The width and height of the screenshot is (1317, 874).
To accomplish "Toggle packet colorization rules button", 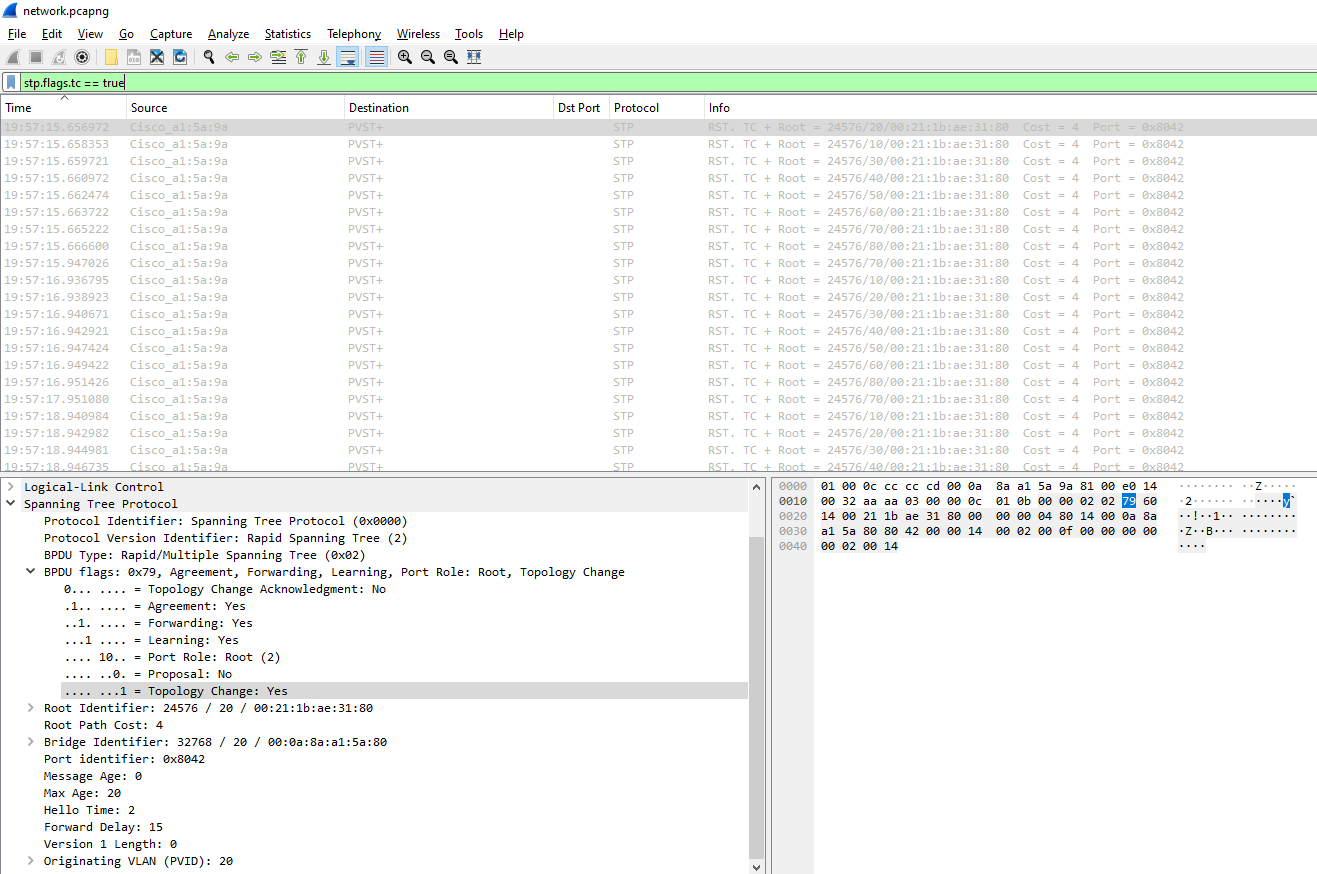I will click(377, 57).
